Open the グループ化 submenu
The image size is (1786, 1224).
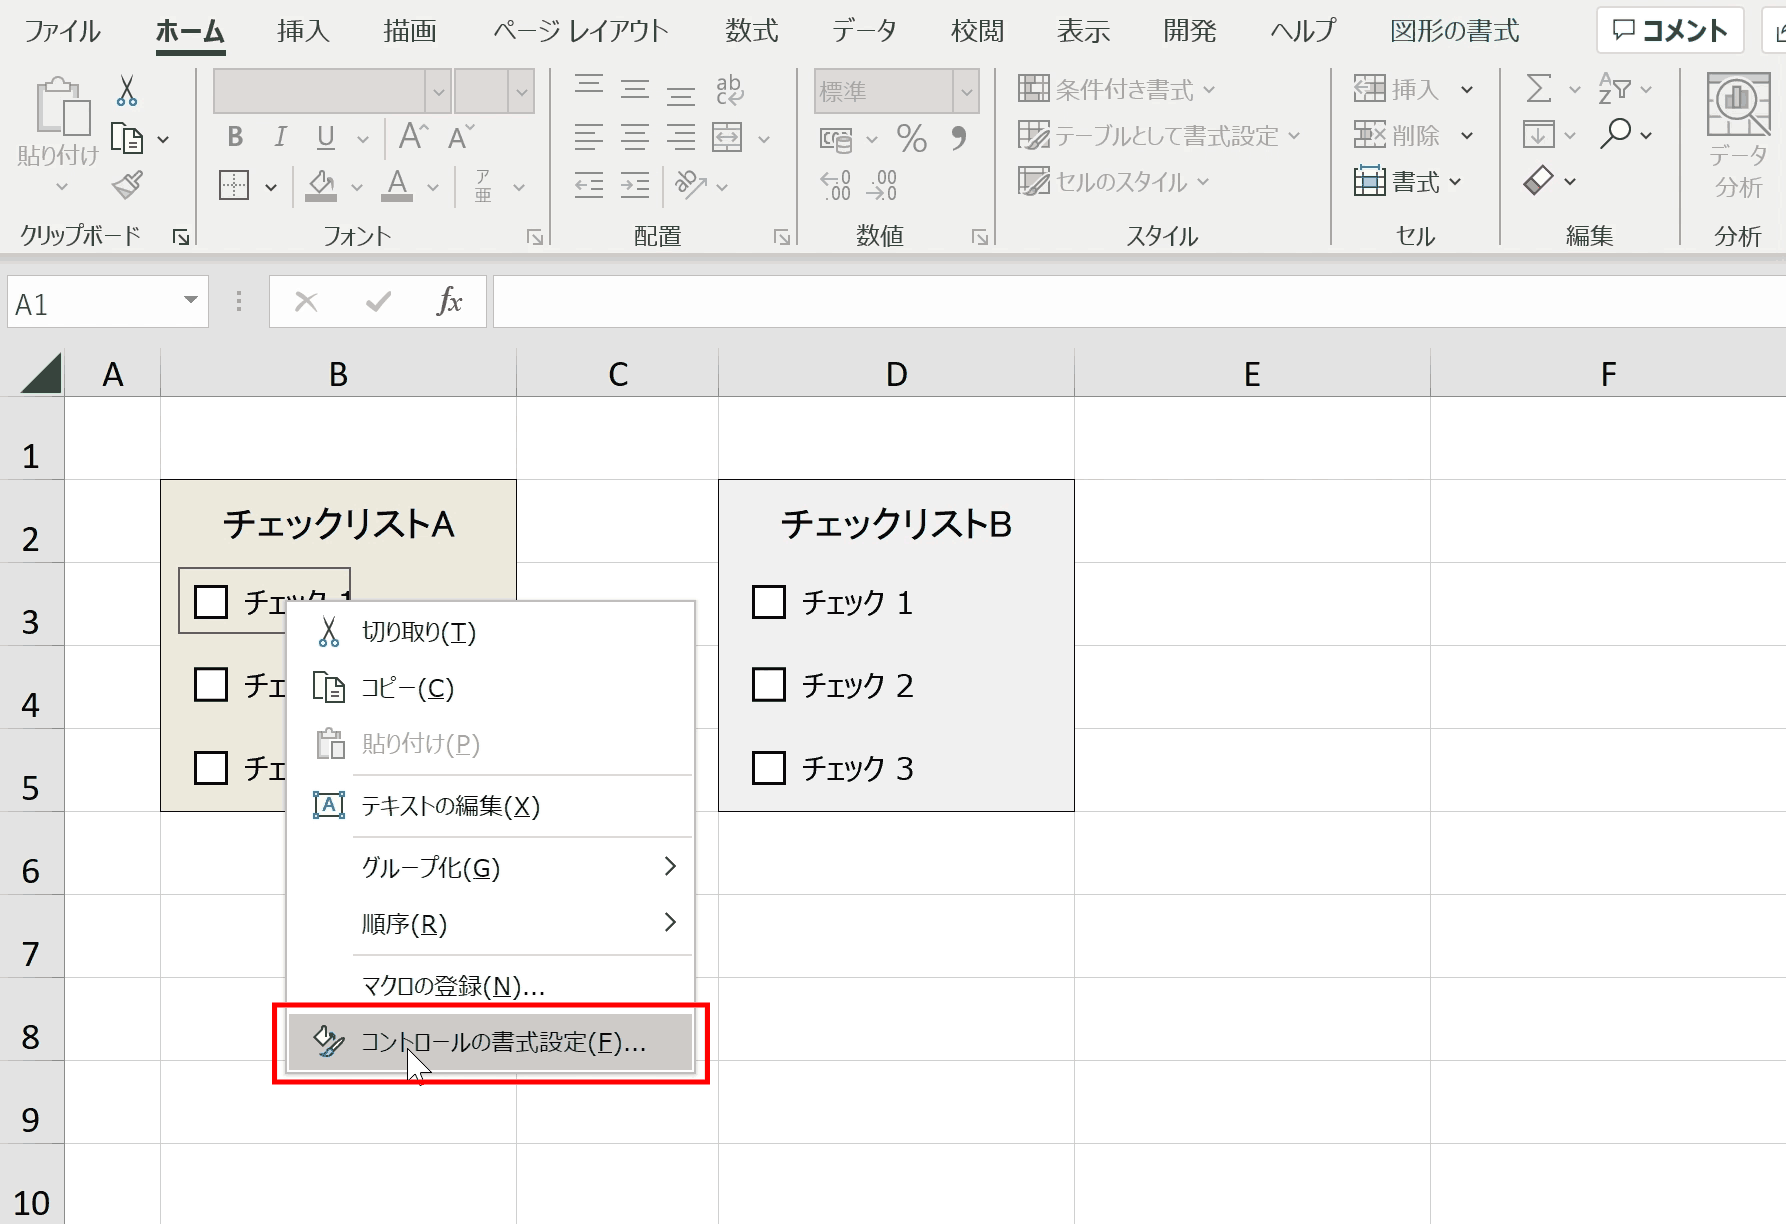click(x=490, y=867)
